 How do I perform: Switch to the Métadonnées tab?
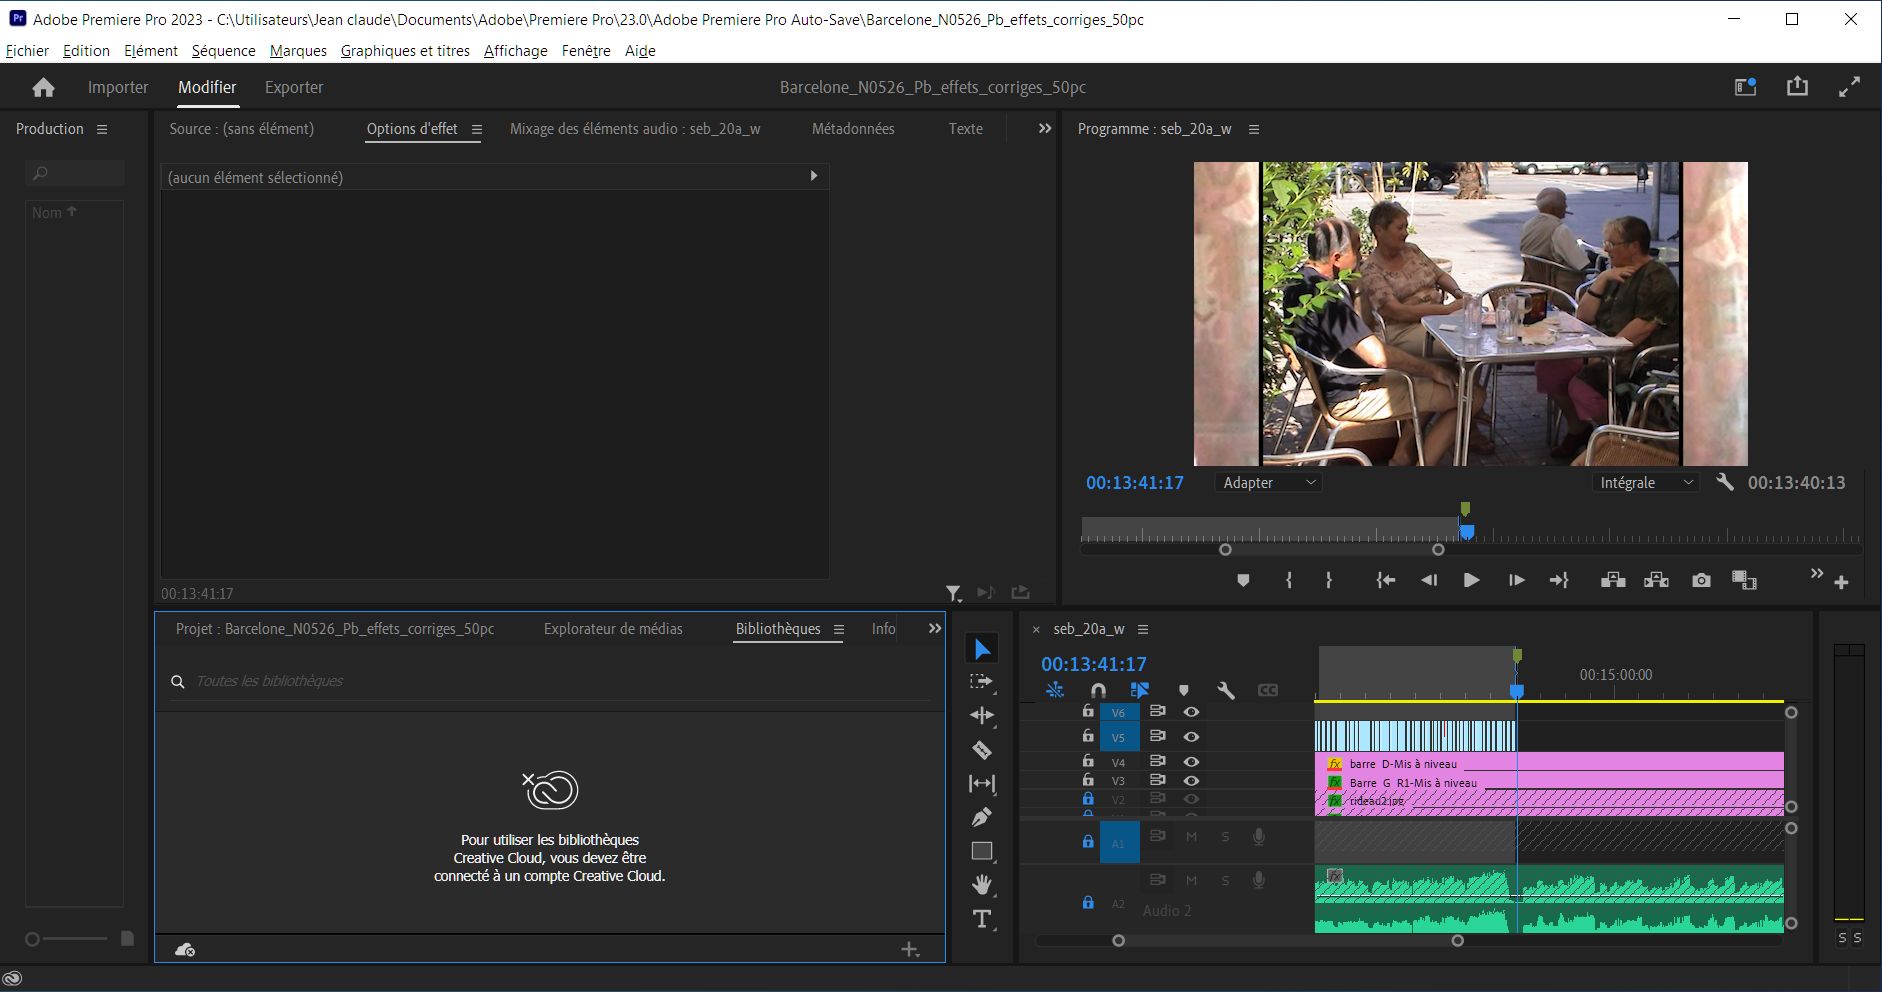853,129
